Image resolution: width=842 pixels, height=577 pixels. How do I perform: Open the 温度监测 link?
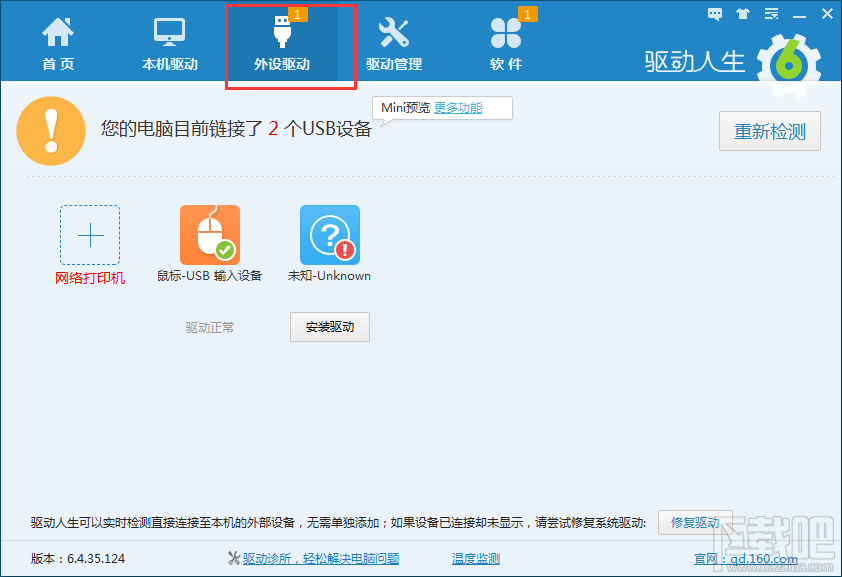(476, 559)
